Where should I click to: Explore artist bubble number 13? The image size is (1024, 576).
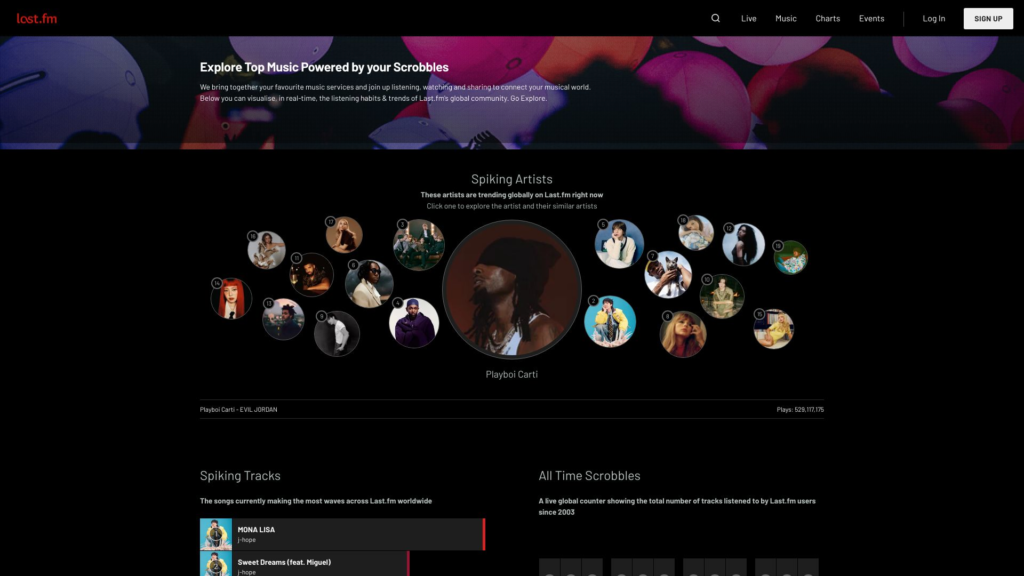pos(283,319)
